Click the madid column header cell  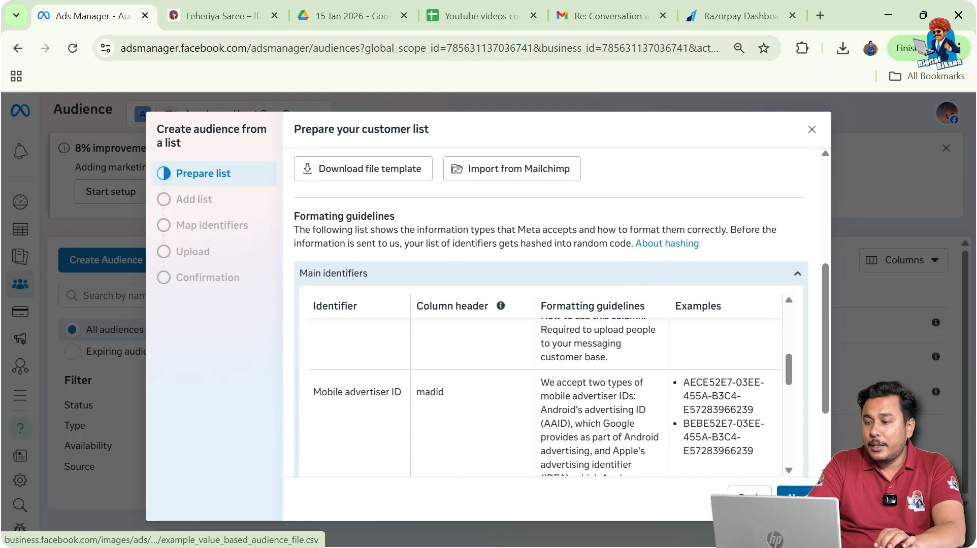coord(430,392)
